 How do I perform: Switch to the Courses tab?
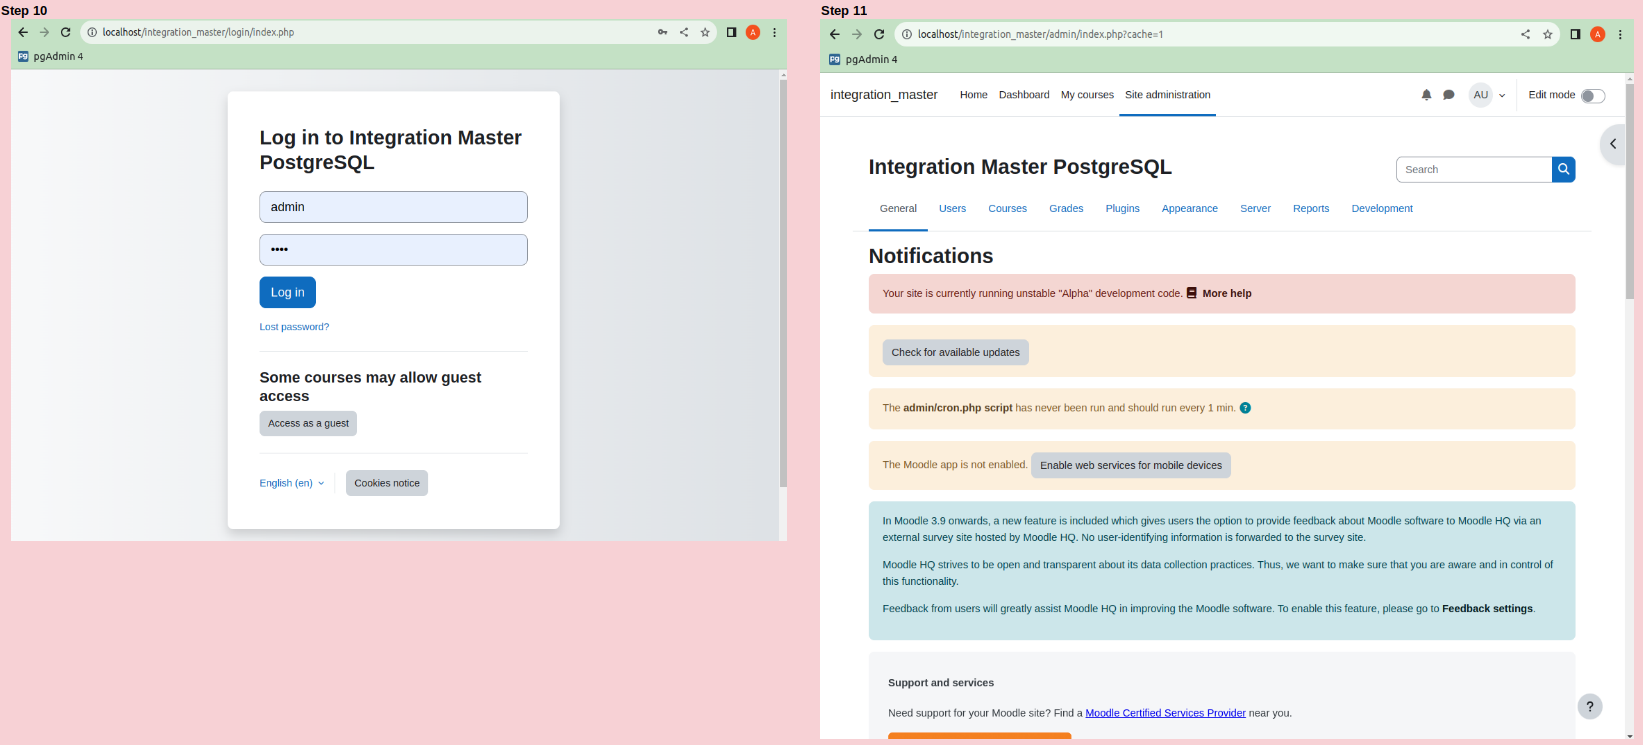point(1007,208)
